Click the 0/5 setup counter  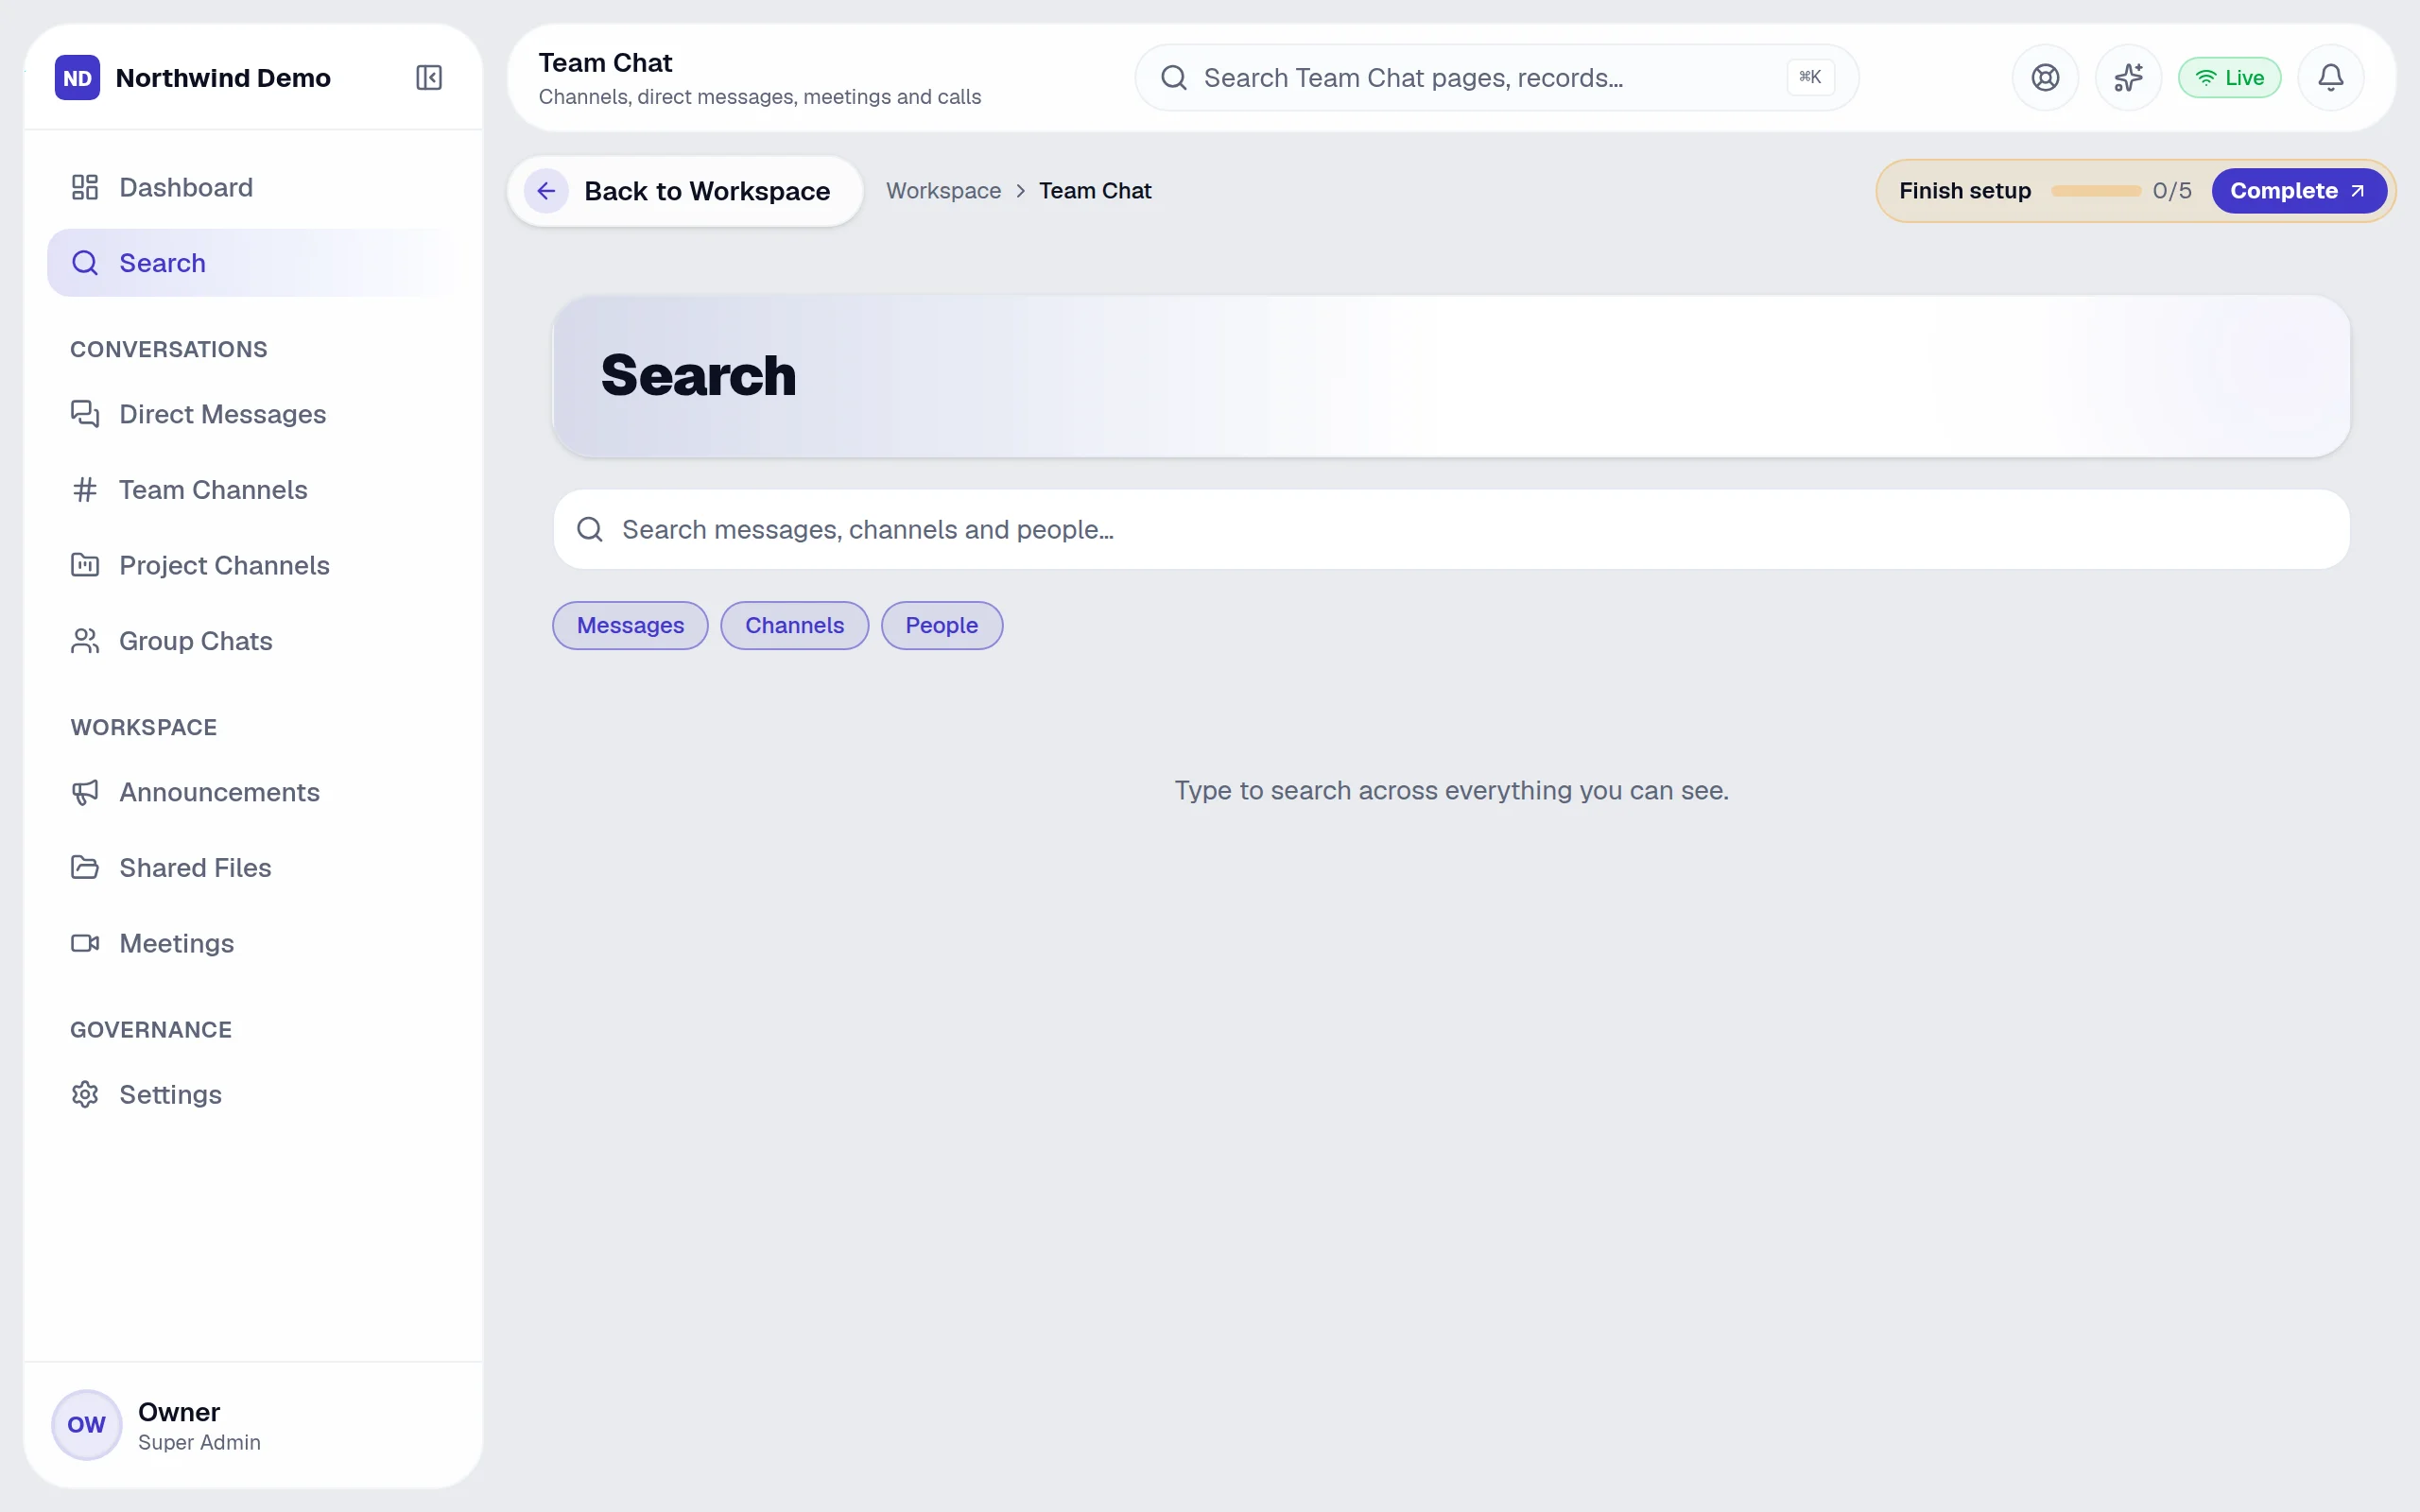click(2172, 191)
